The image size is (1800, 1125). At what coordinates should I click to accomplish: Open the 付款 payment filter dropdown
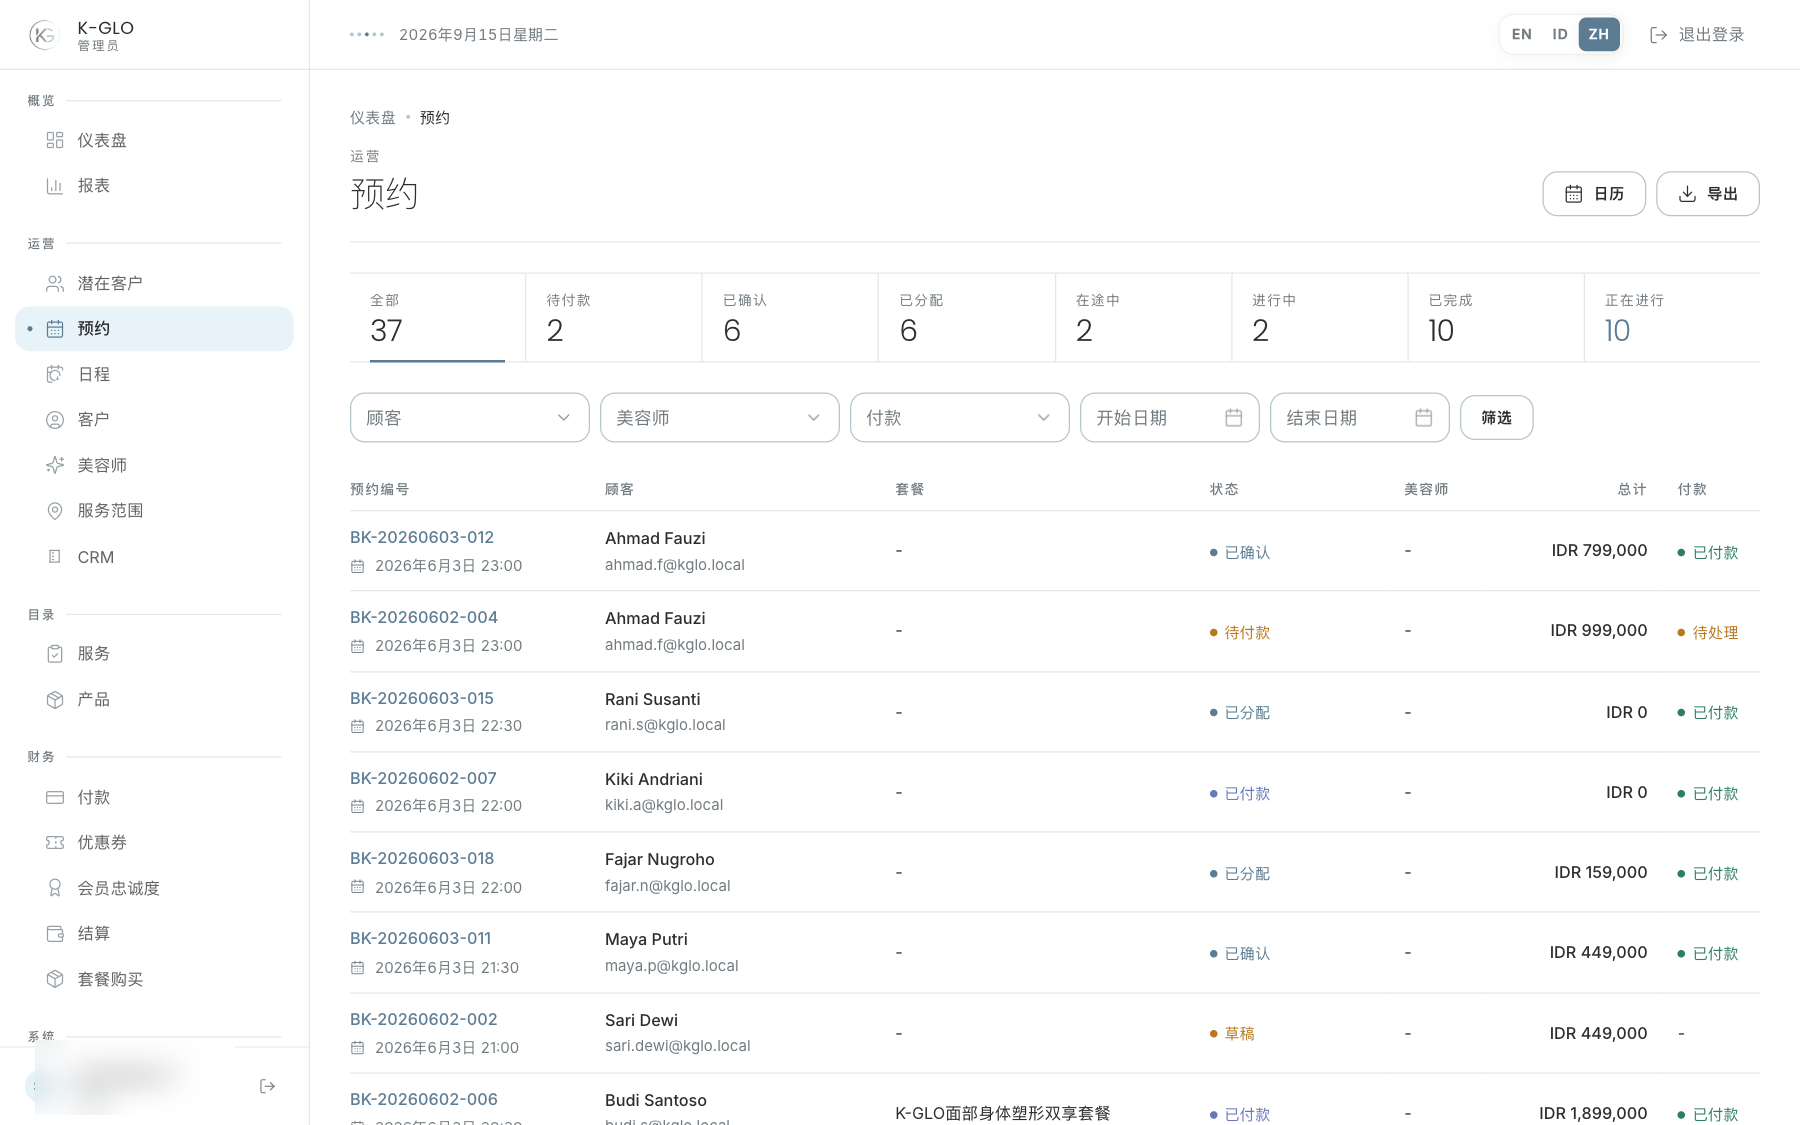[x=959, y=418]
